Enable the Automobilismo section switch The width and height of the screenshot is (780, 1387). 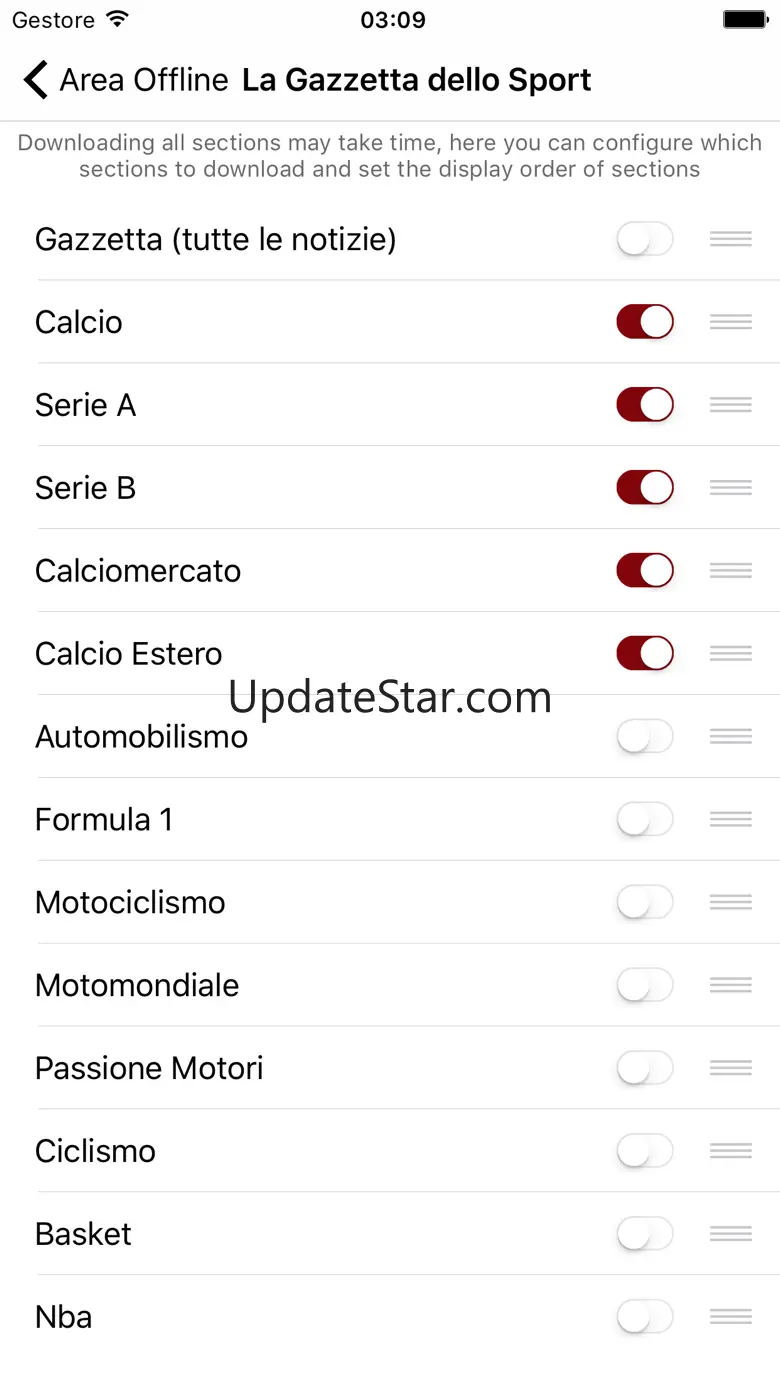point(645,737)
